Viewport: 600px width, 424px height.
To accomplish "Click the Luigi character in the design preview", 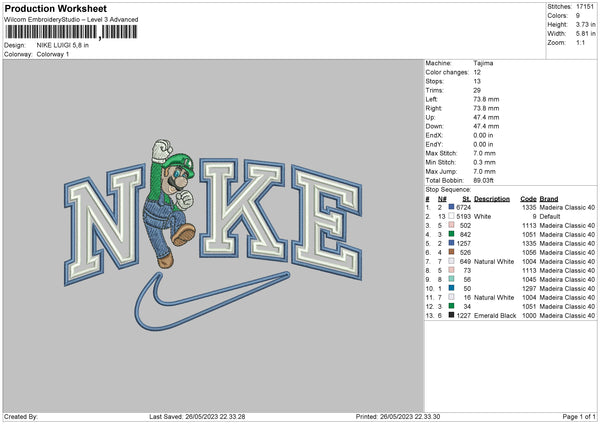I will [x=171, y=203].
